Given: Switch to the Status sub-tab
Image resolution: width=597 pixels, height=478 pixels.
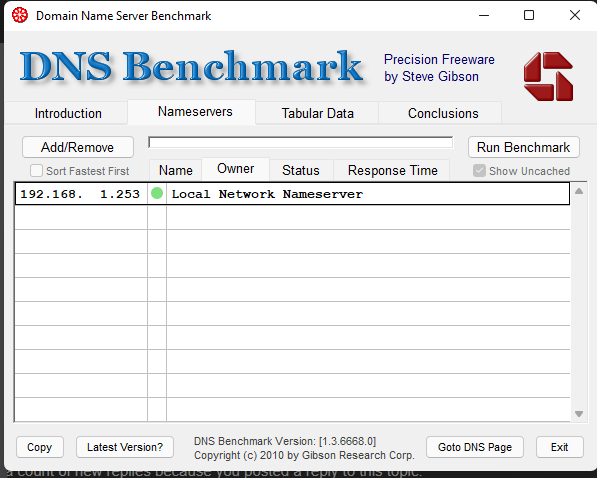Looking at the screenshot, I should (300, 170).
